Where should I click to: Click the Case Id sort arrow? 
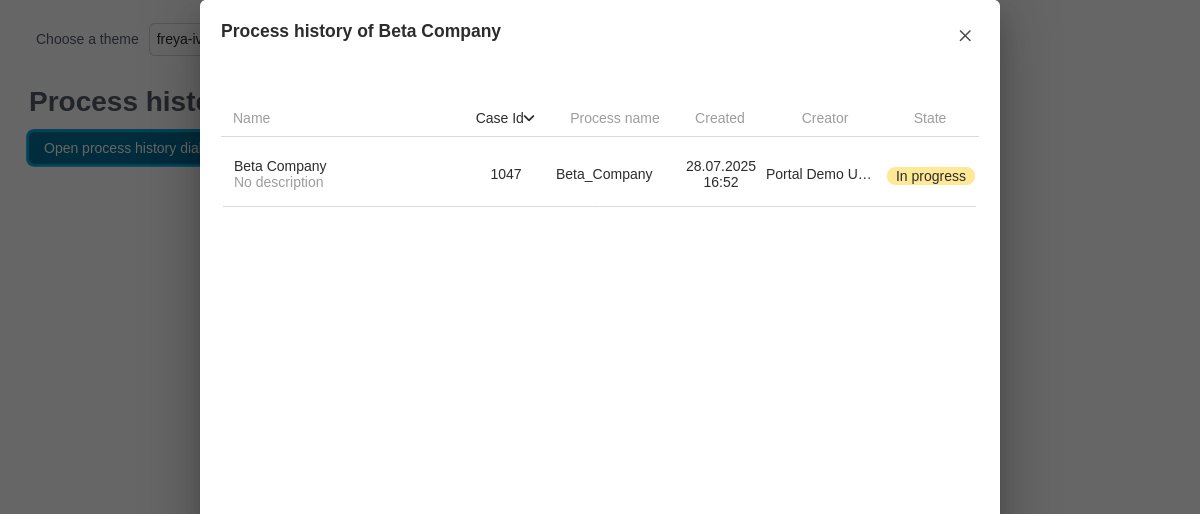(x=529, y=118)
